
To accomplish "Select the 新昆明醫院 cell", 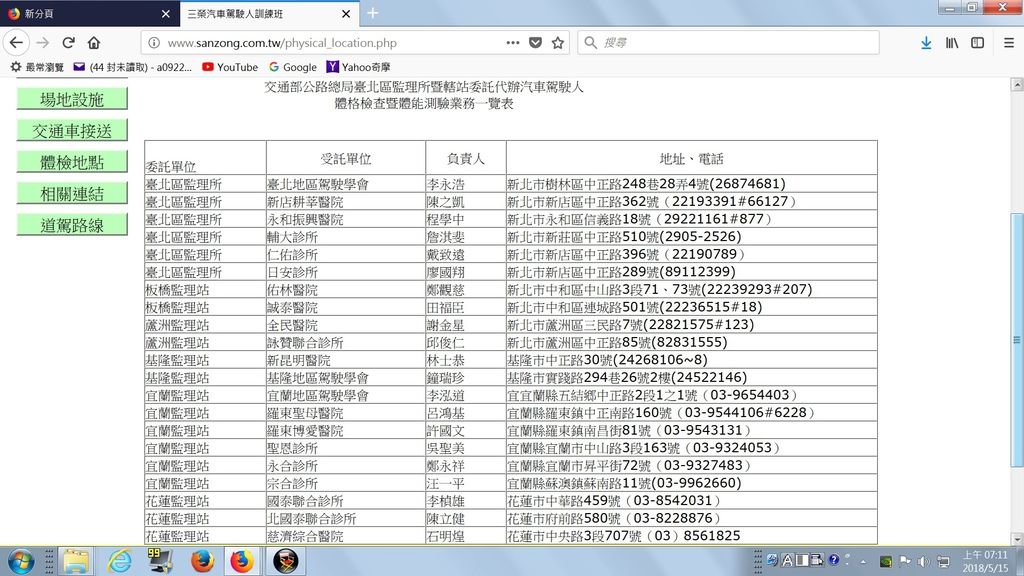I will pos(345,360).
